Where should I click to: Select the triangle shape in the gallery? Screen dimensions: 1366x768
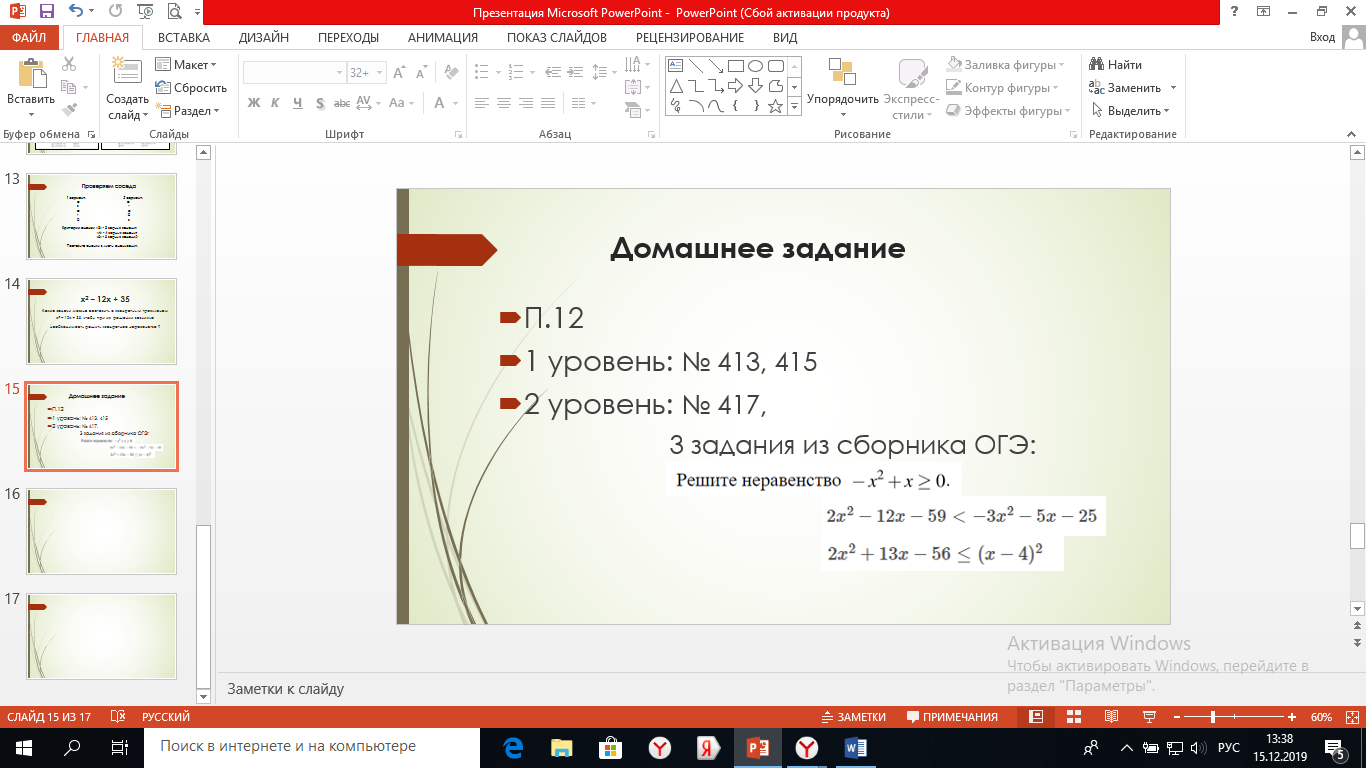pos(676,86)
